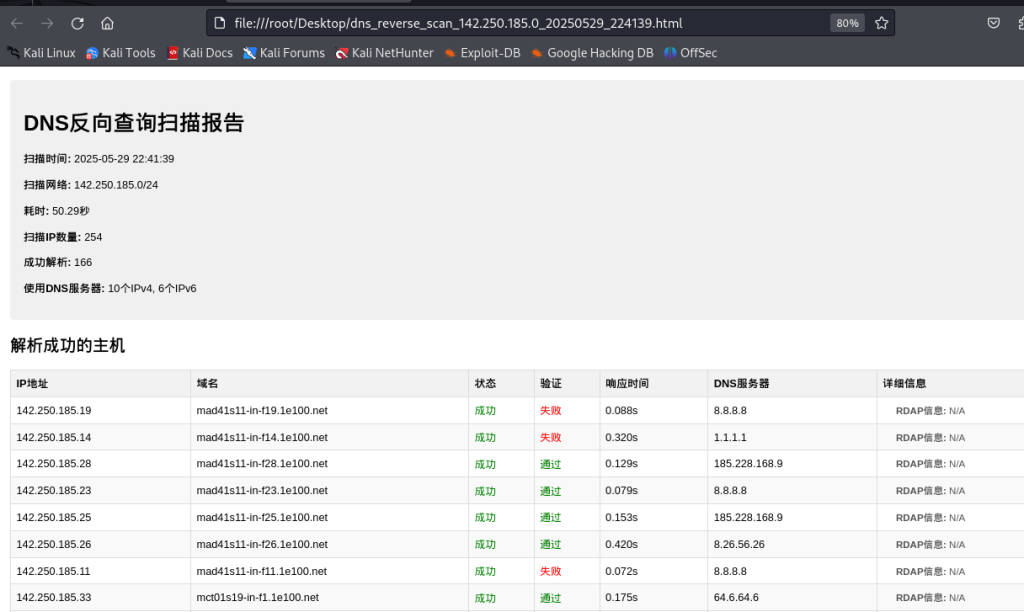Reload the current page
This screenshot has height=612, width=1024.
77,23
